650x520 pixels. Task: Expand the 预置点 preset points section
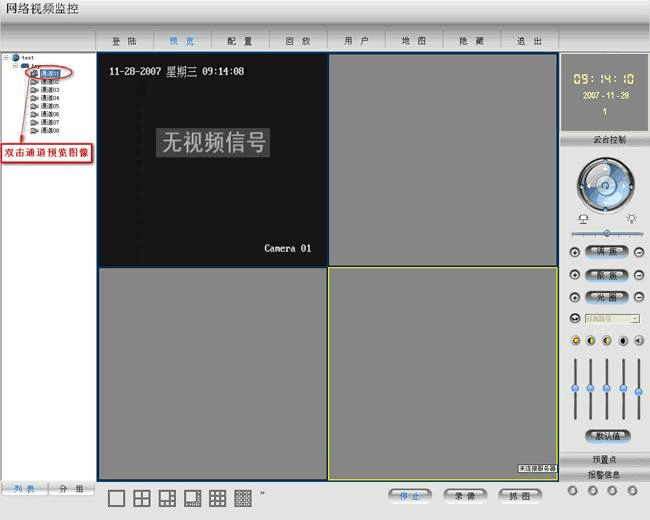(x=604, y=459)
